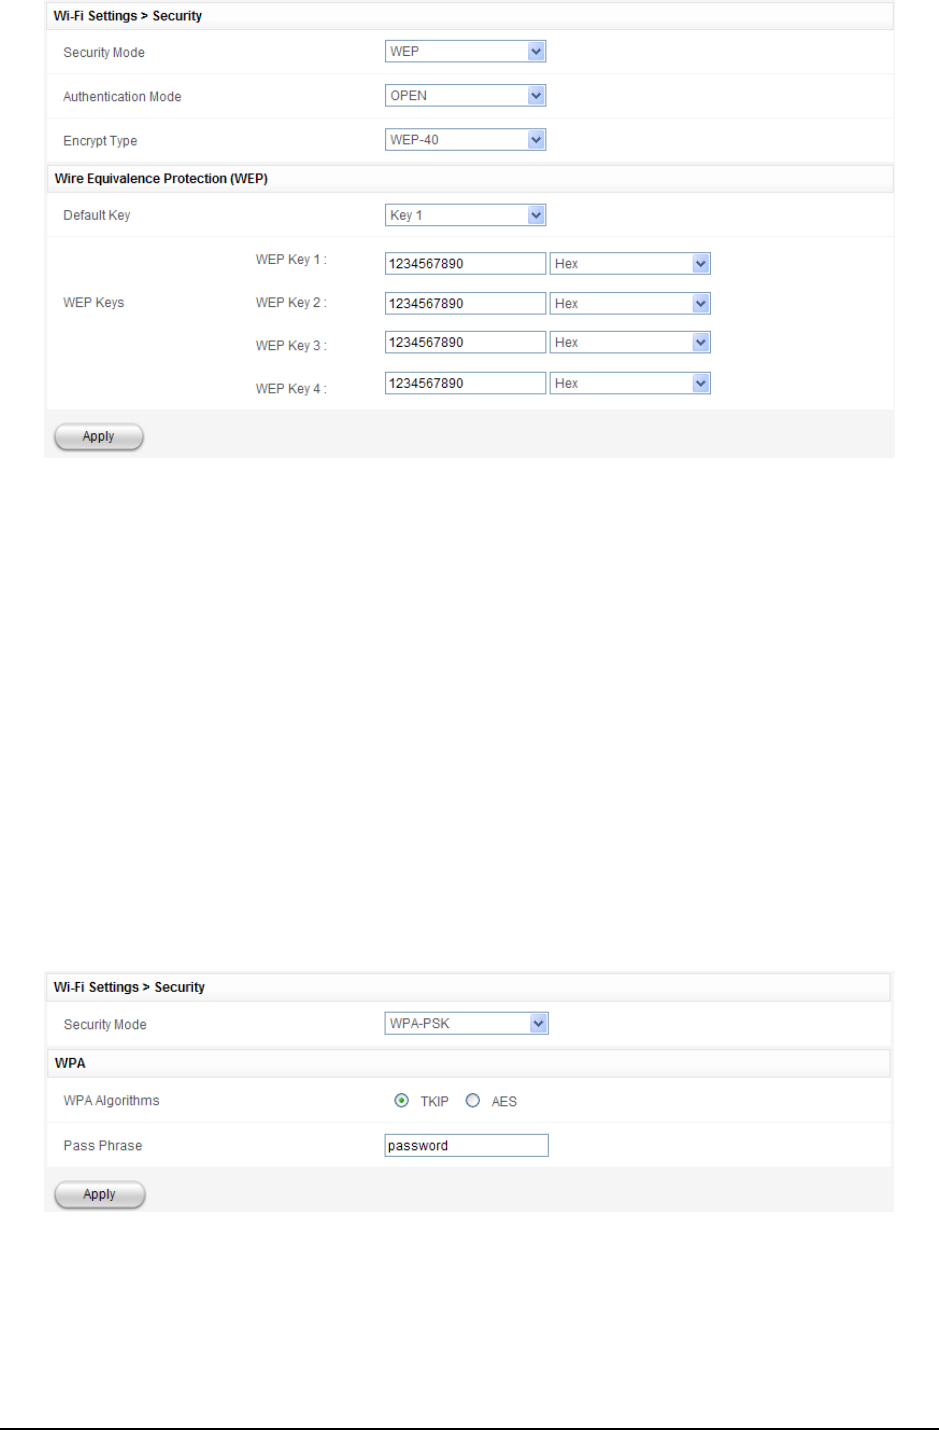Open the Hex format dropdown for WEP Key 1
Screen dimensions: 939x1430
point(630,264)
